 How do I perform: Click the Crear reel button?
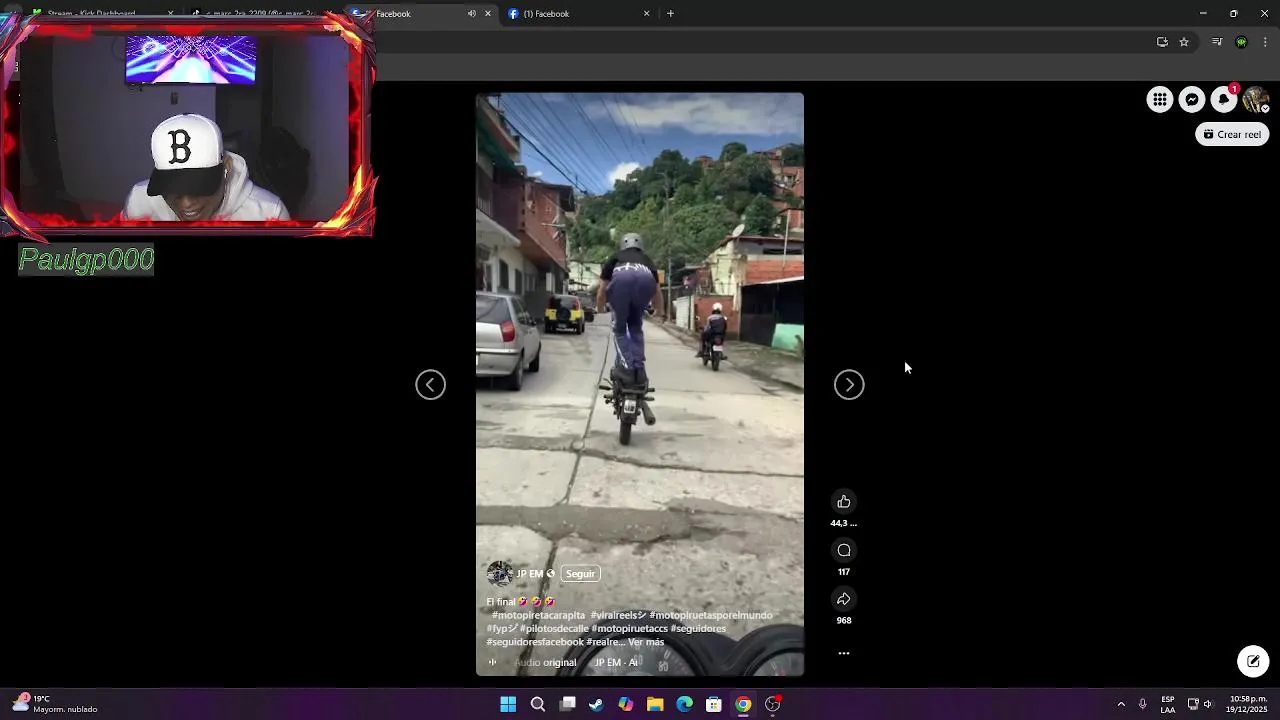[x=1232, y=134]
